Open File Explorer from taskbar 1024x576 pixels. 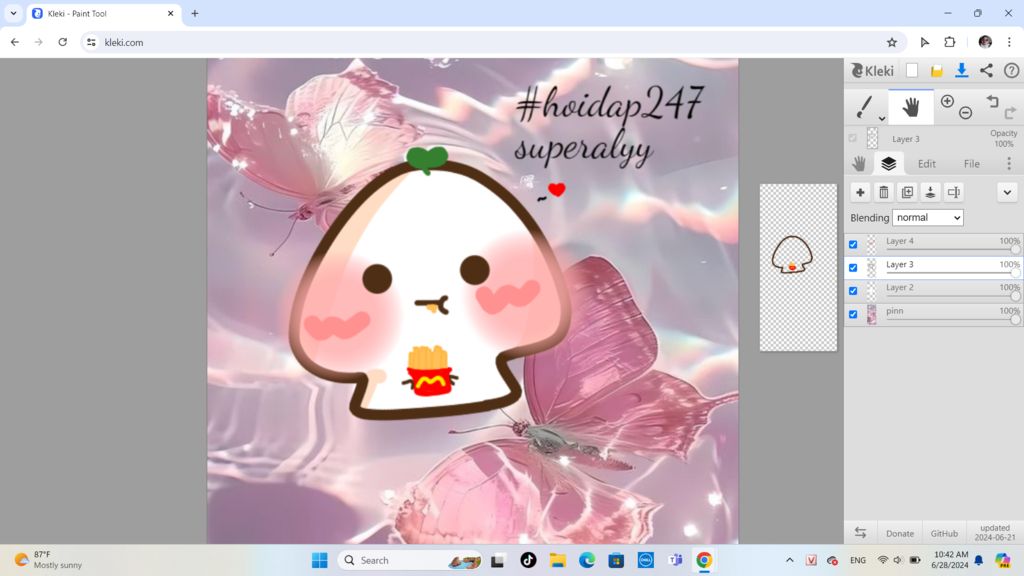tap(557, 560)
